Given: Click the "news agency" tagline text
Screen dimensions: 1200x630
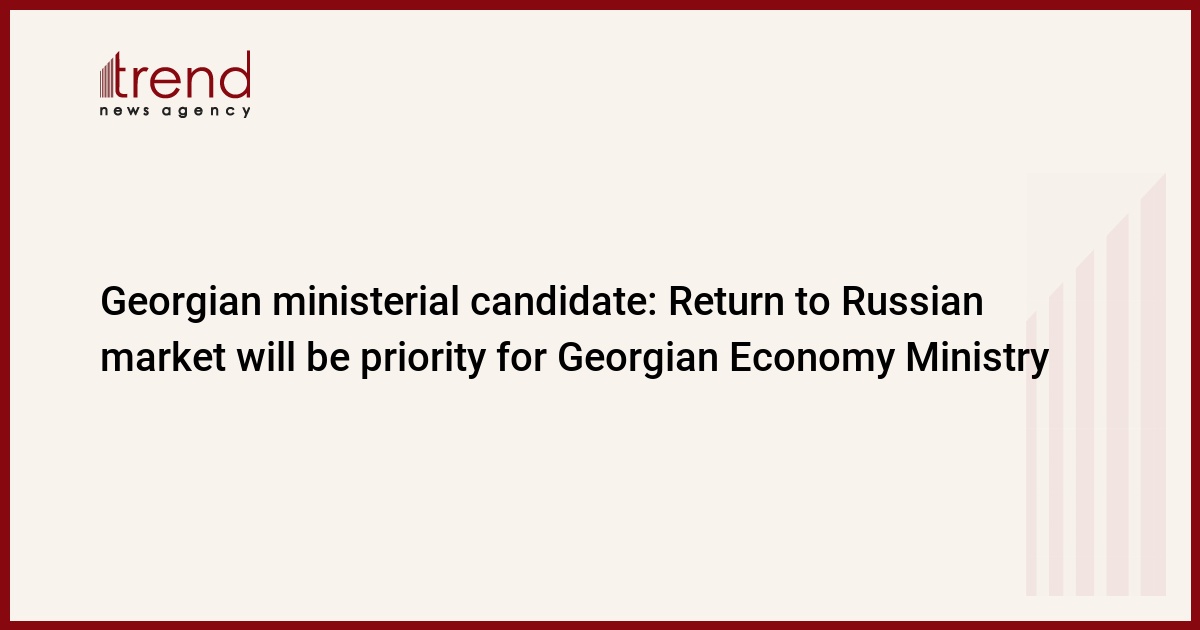Looking at the screenshot, I should [x=175, y=111].
